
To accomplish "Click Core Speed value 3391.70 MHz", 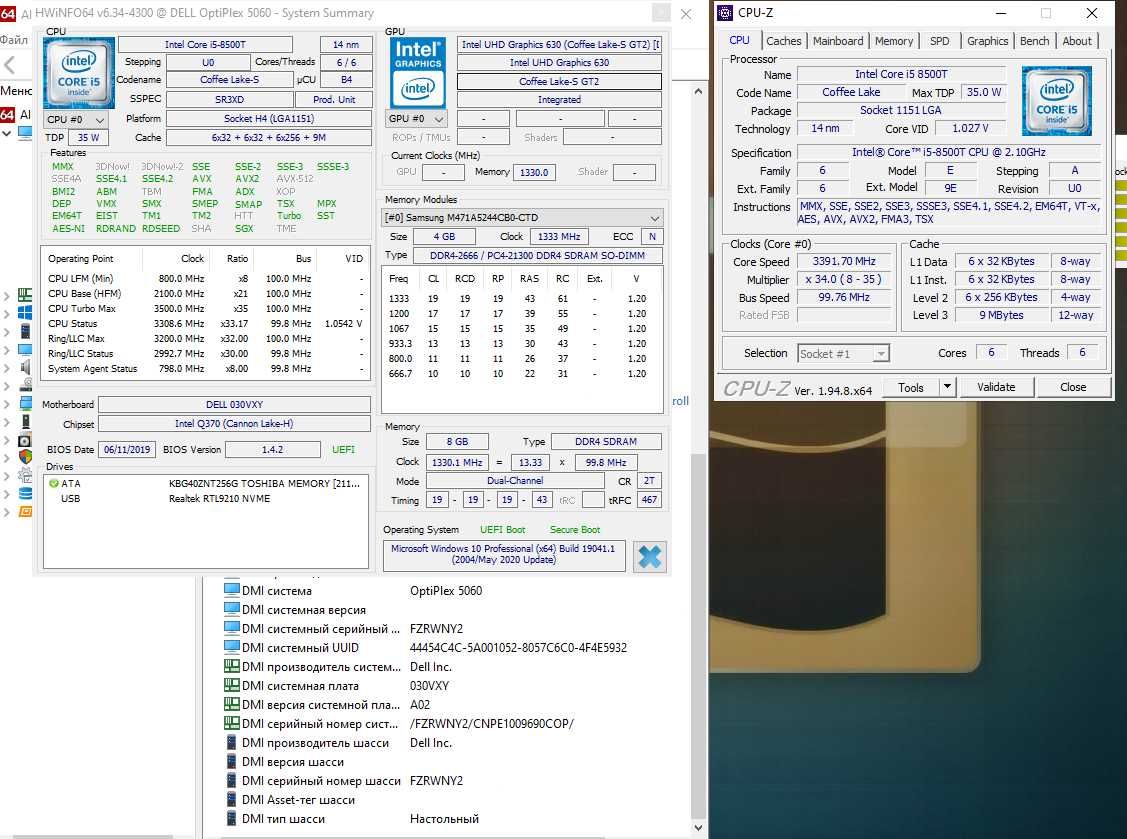I will click(844, 262).
